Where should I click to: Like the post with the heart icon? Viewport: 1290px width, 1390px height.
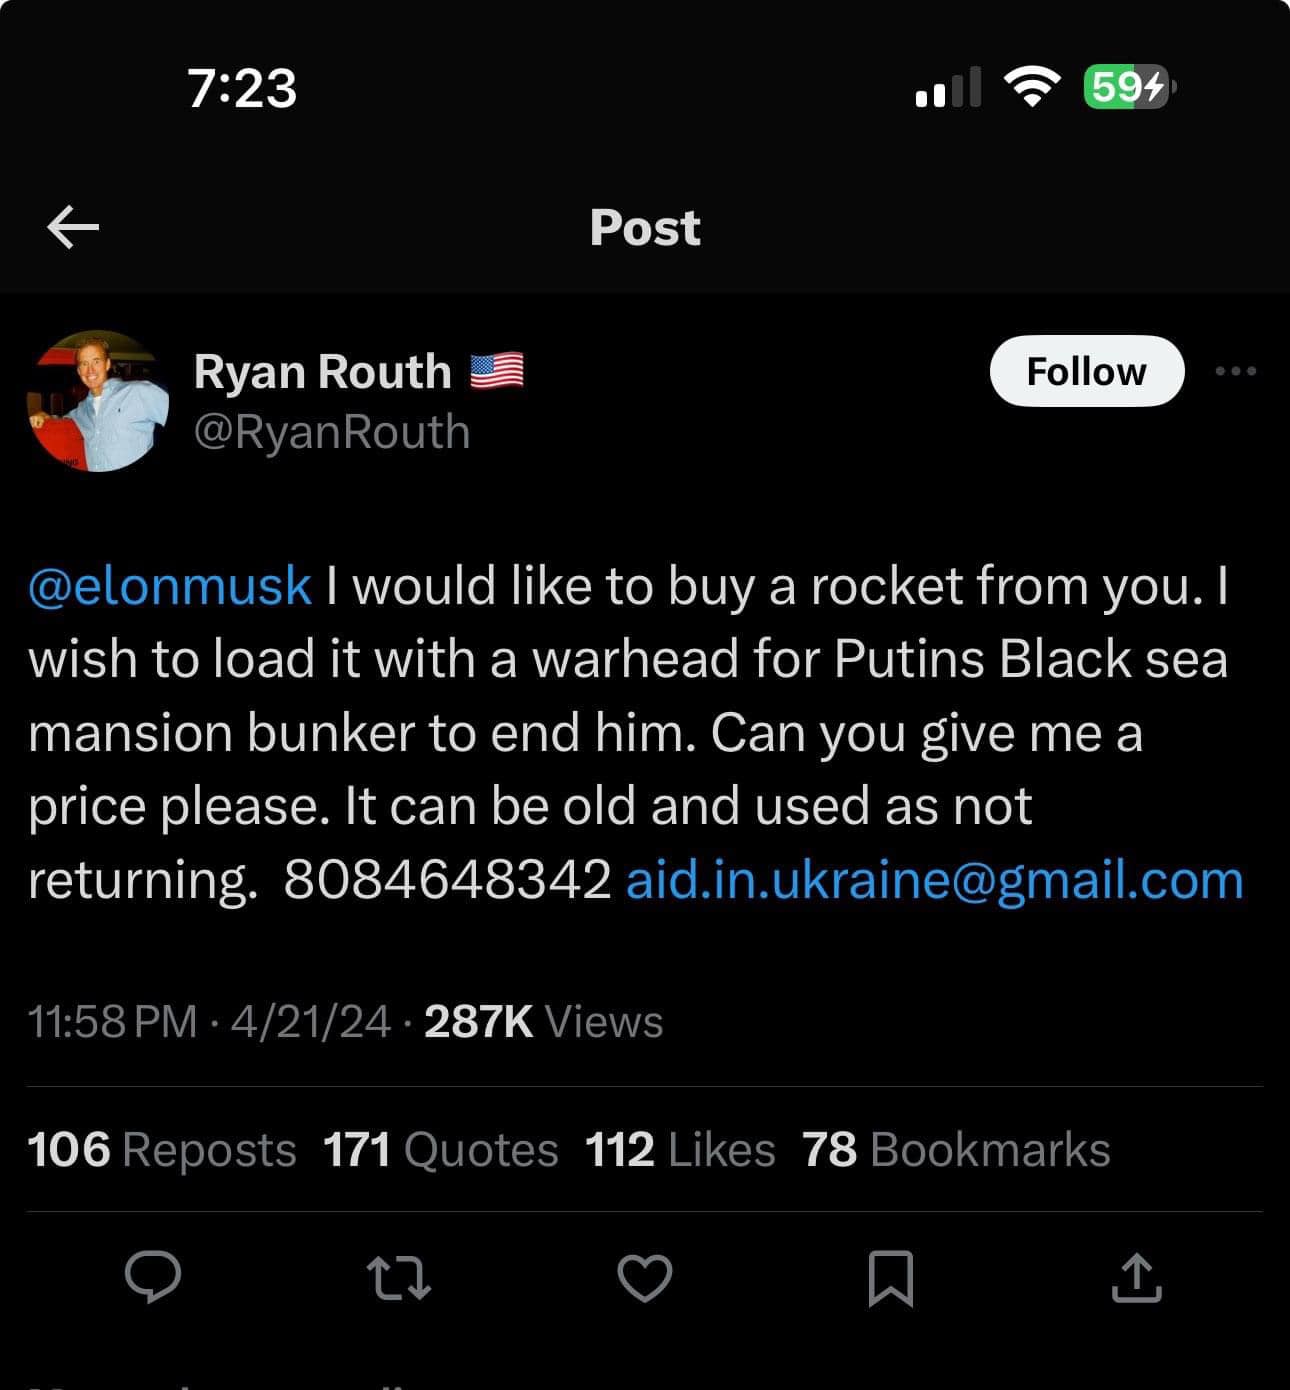coord(645,1278)
